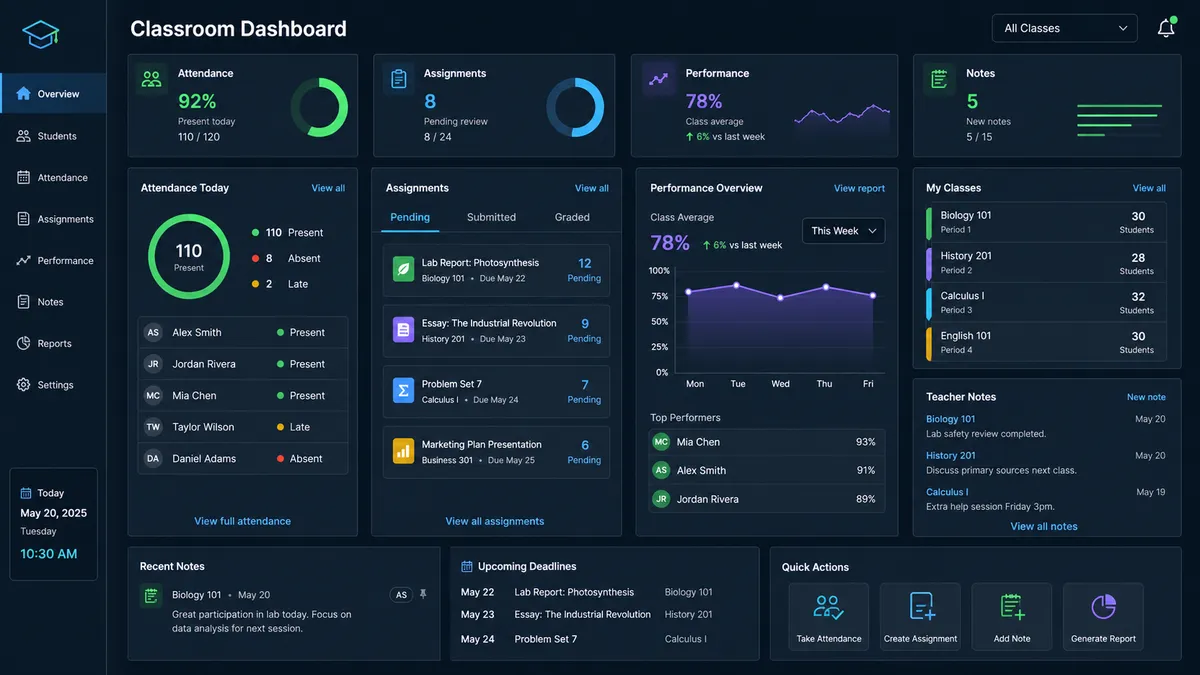Click New note in Teacher Notes
This screenshot has height=675, width=1200.
(x=1146, y=397)
